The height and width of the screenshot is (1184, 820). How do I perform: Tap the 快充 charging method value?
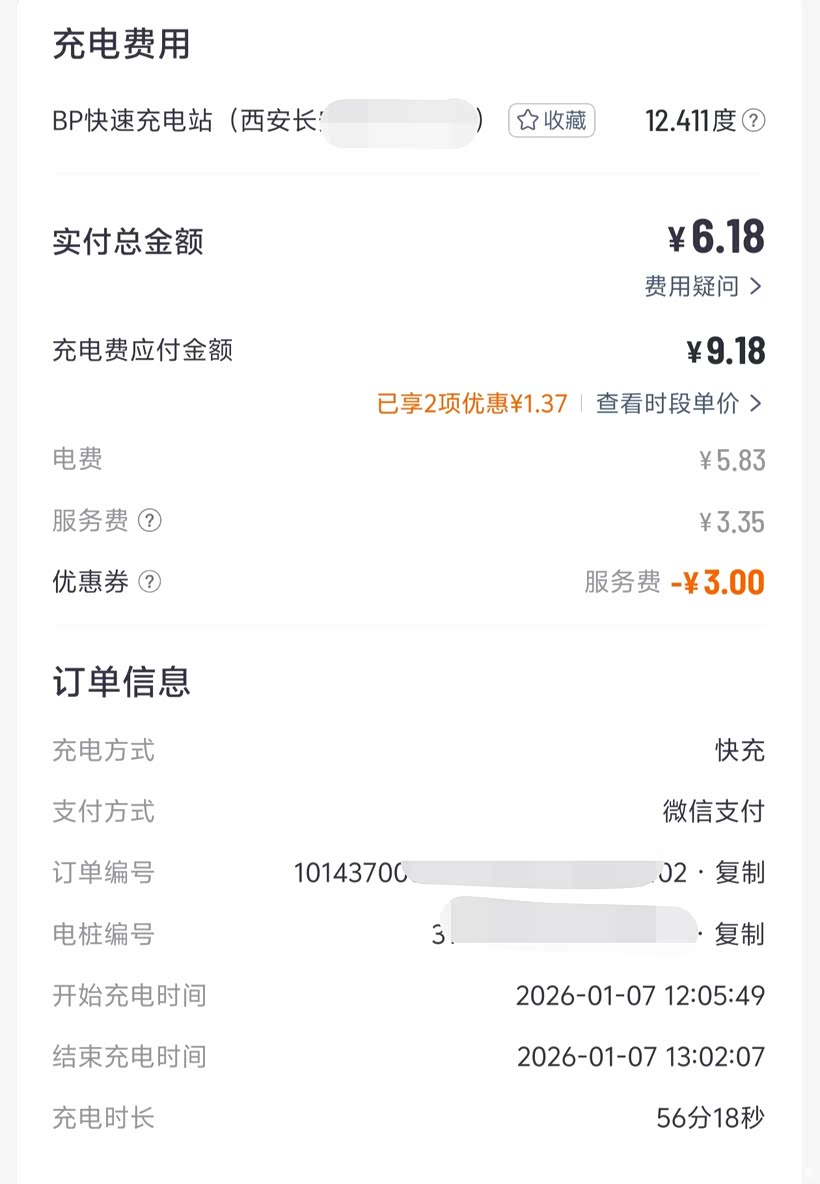(x=740, y=751)
